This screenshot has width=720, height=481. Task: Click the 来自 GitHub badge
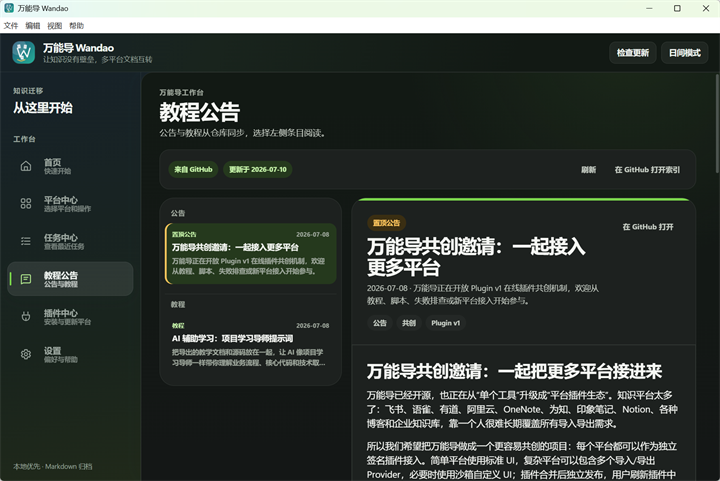pyautogui.click(x=193, y=169)
